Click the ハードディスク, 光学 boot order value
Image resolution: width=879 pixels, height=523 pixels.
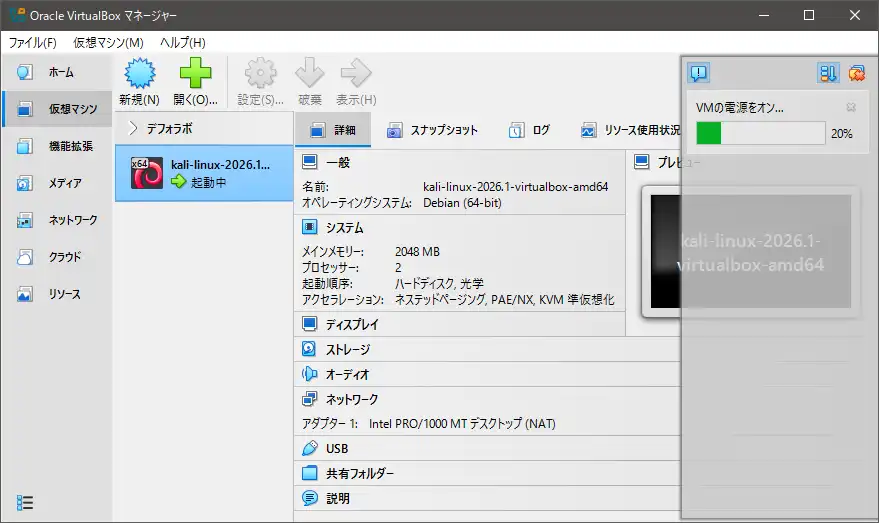(x=439, y=284)
